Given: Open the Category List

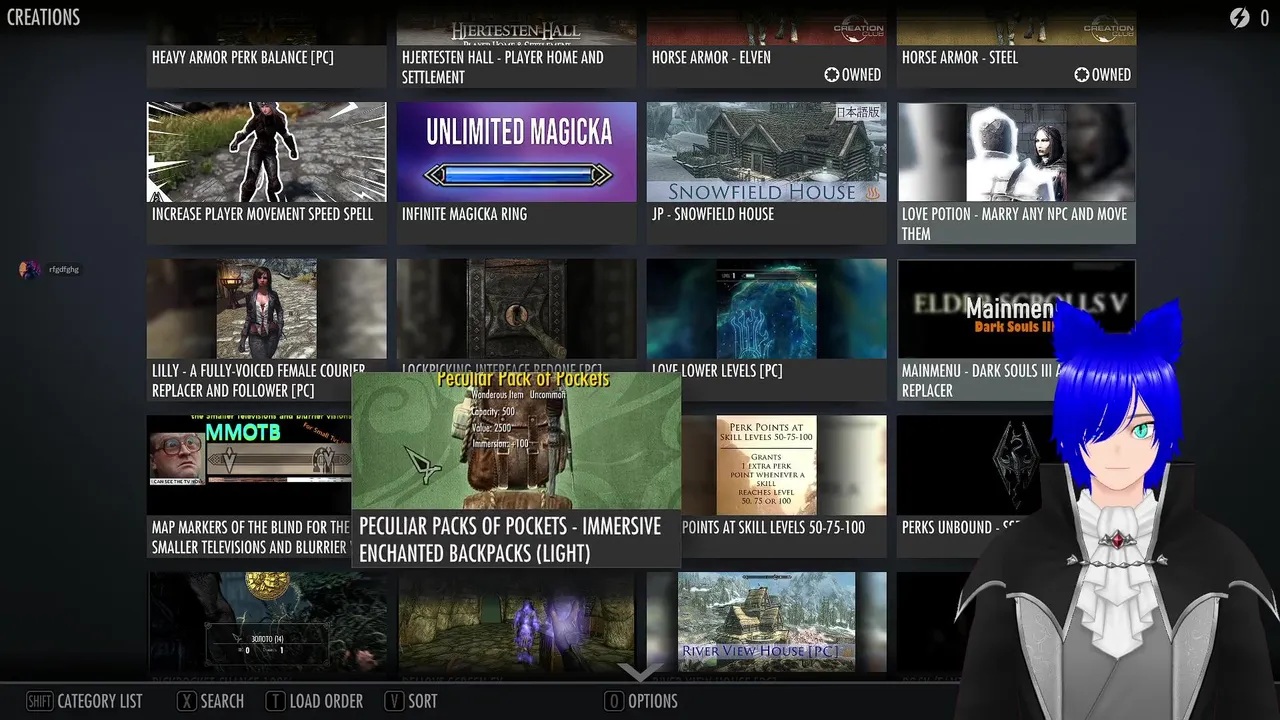Looking at the screenshot, I should pyautogui.click(x=85, y=701).
